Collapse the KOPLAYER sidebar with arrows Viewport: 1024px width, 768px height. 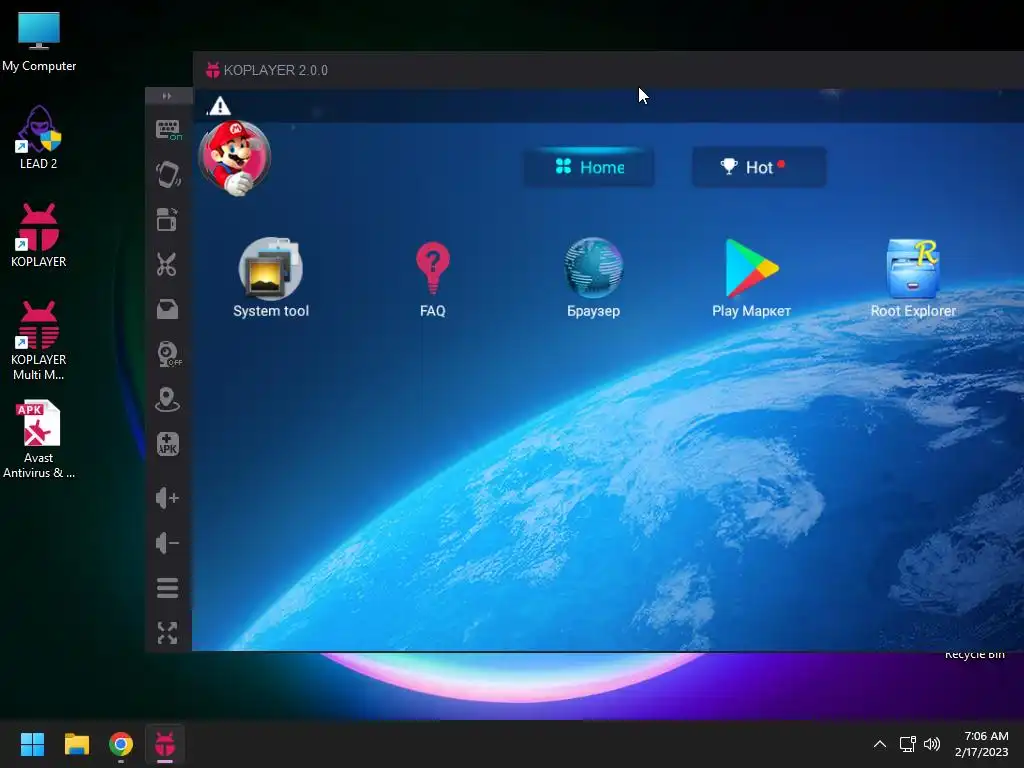click(167, 96)
